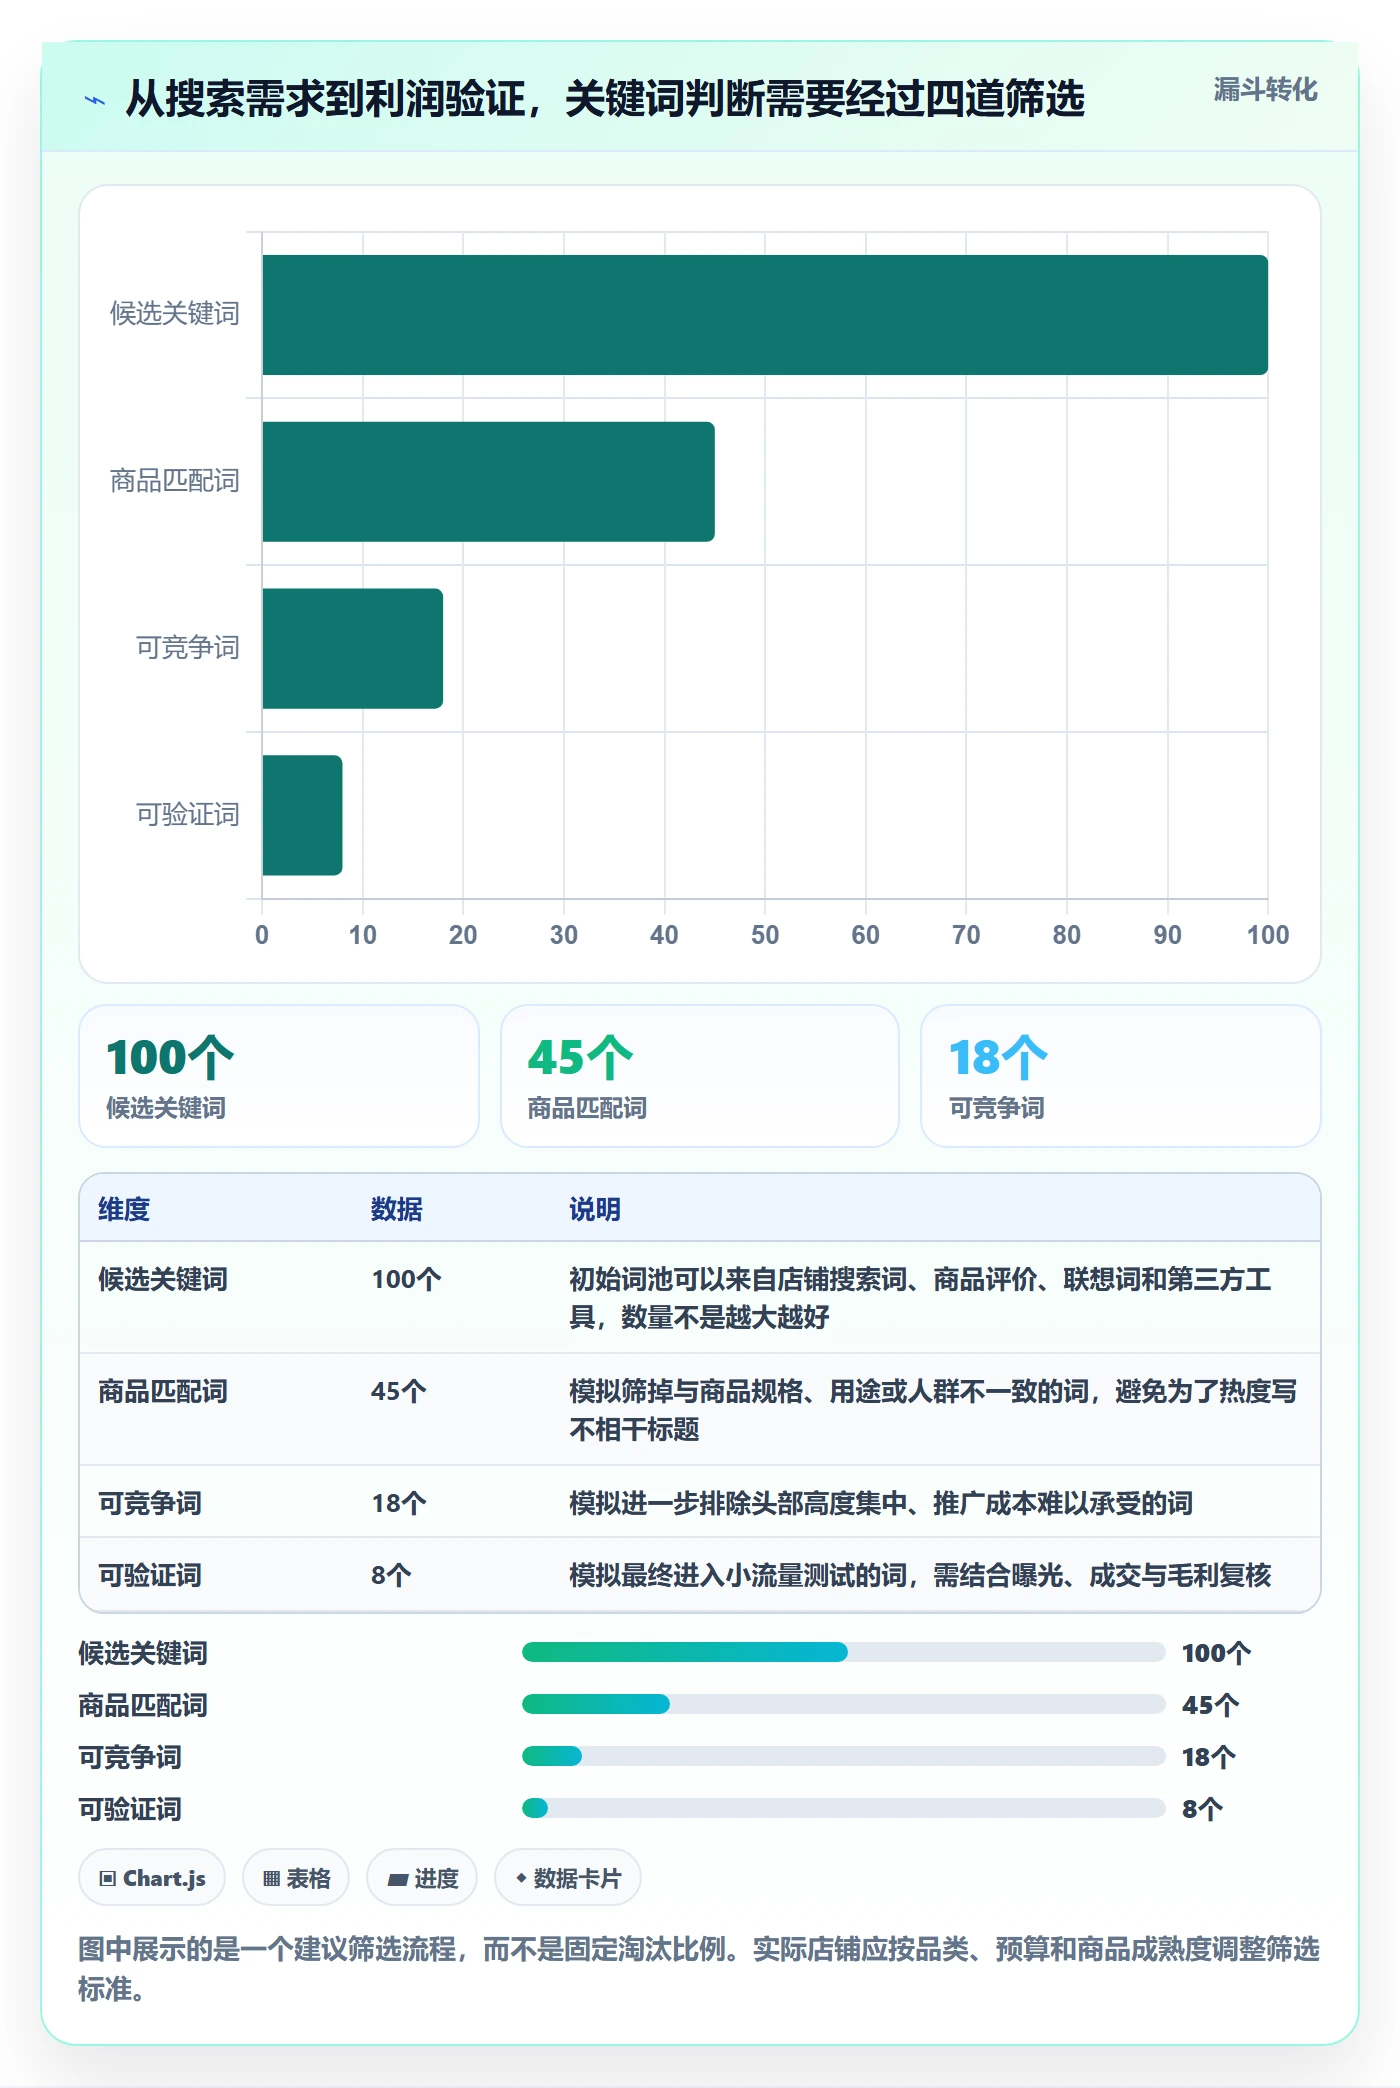Click the square icon in the Chart.js chip

point(108,1879)
